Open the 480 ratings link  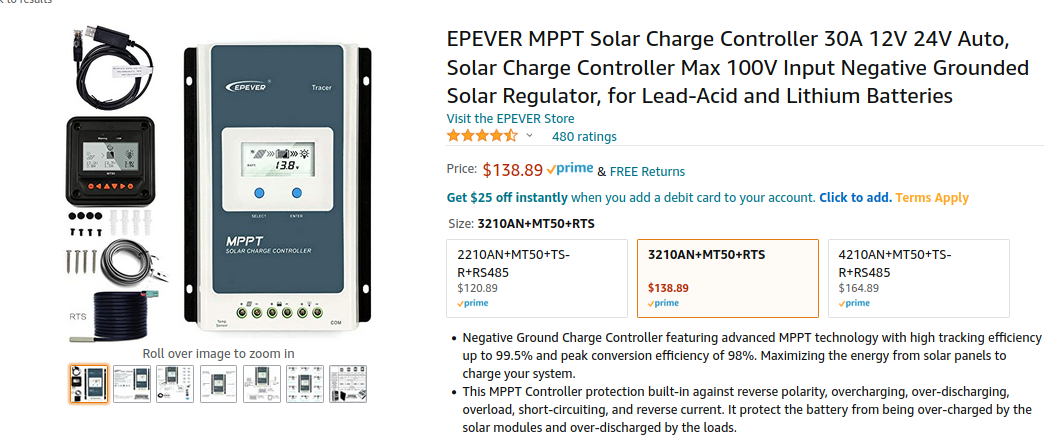point(584,136)
